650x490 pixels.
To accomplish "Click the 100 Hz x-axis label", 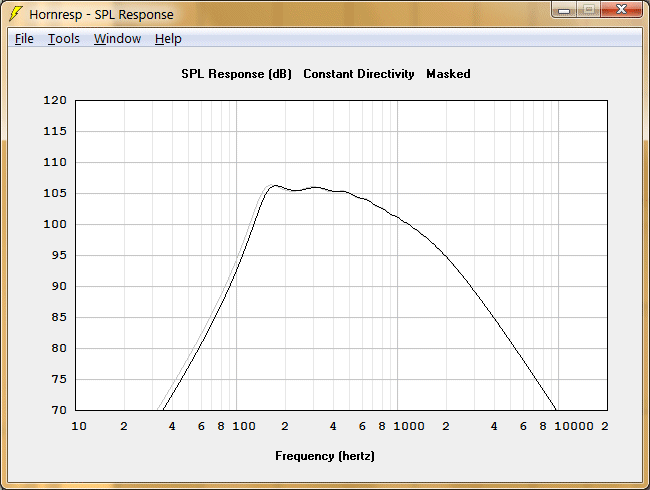I will [x=243, y=426].
